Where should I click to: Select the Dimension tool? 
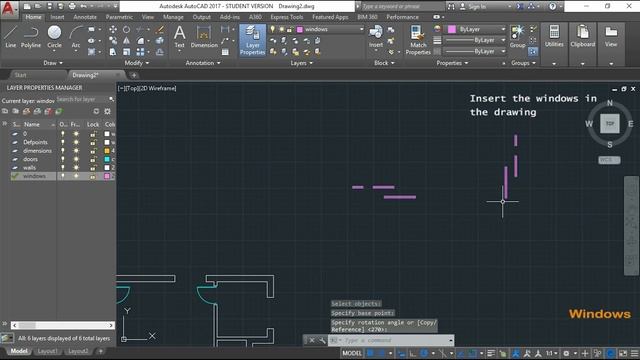point(204,37)
